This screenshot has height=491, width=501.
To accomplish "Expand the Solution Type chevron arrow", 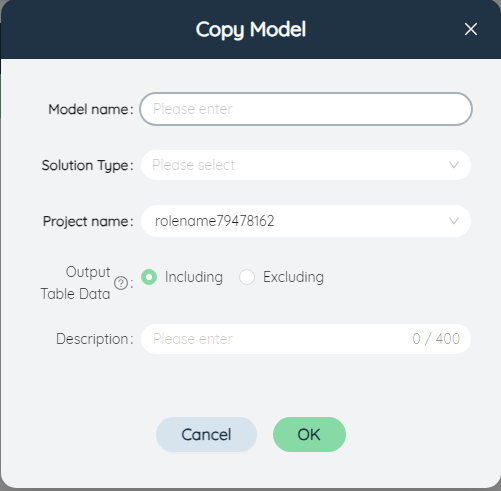I will (454, 165).
